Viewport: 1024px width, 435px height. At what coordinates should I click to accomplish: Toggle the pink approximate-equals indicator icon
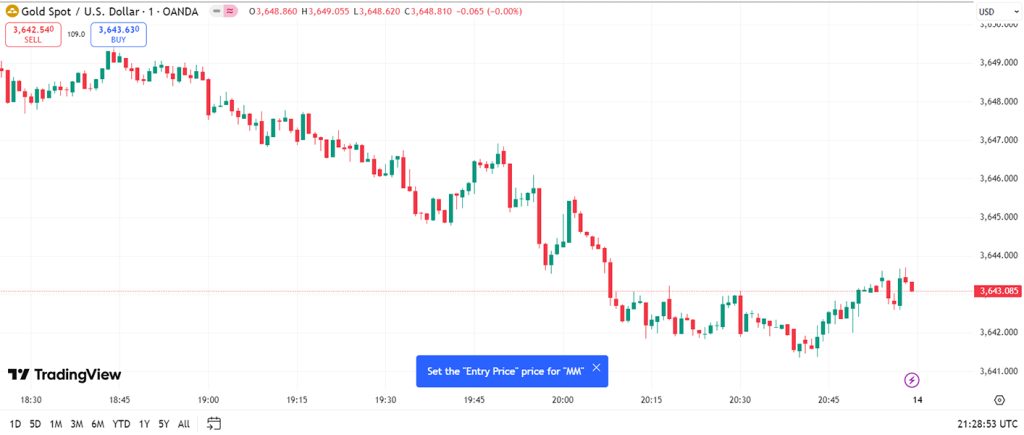(x=230, y=11)
